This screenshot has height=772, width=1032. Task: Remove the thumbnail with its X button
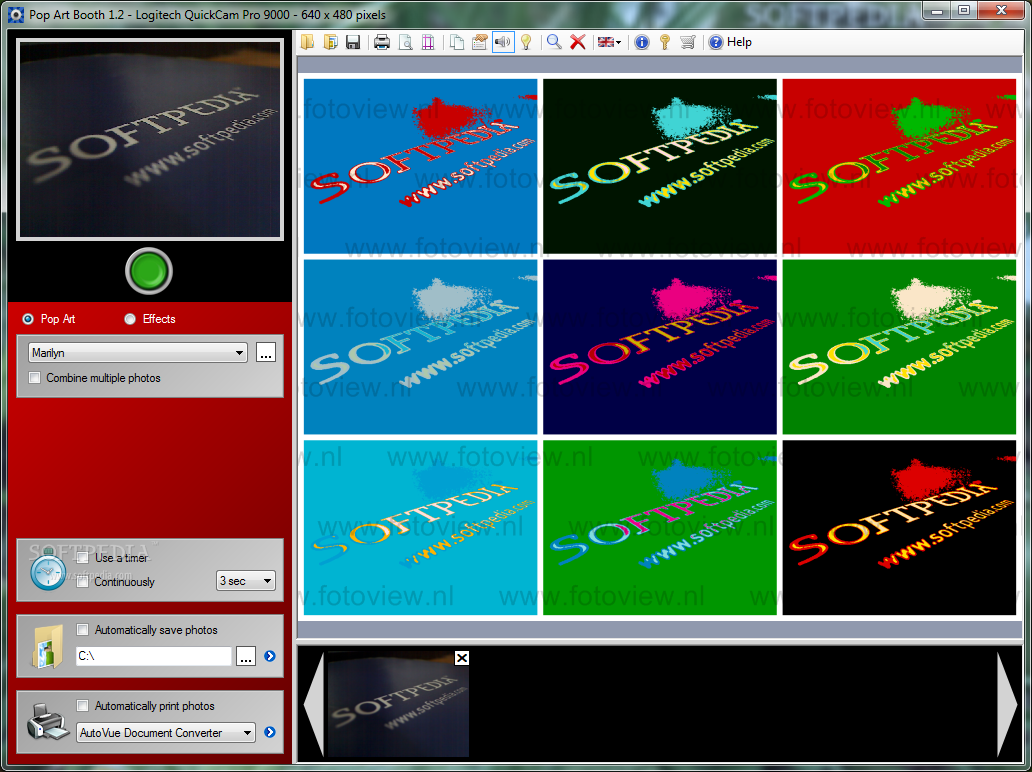click(x=462, y=657)
